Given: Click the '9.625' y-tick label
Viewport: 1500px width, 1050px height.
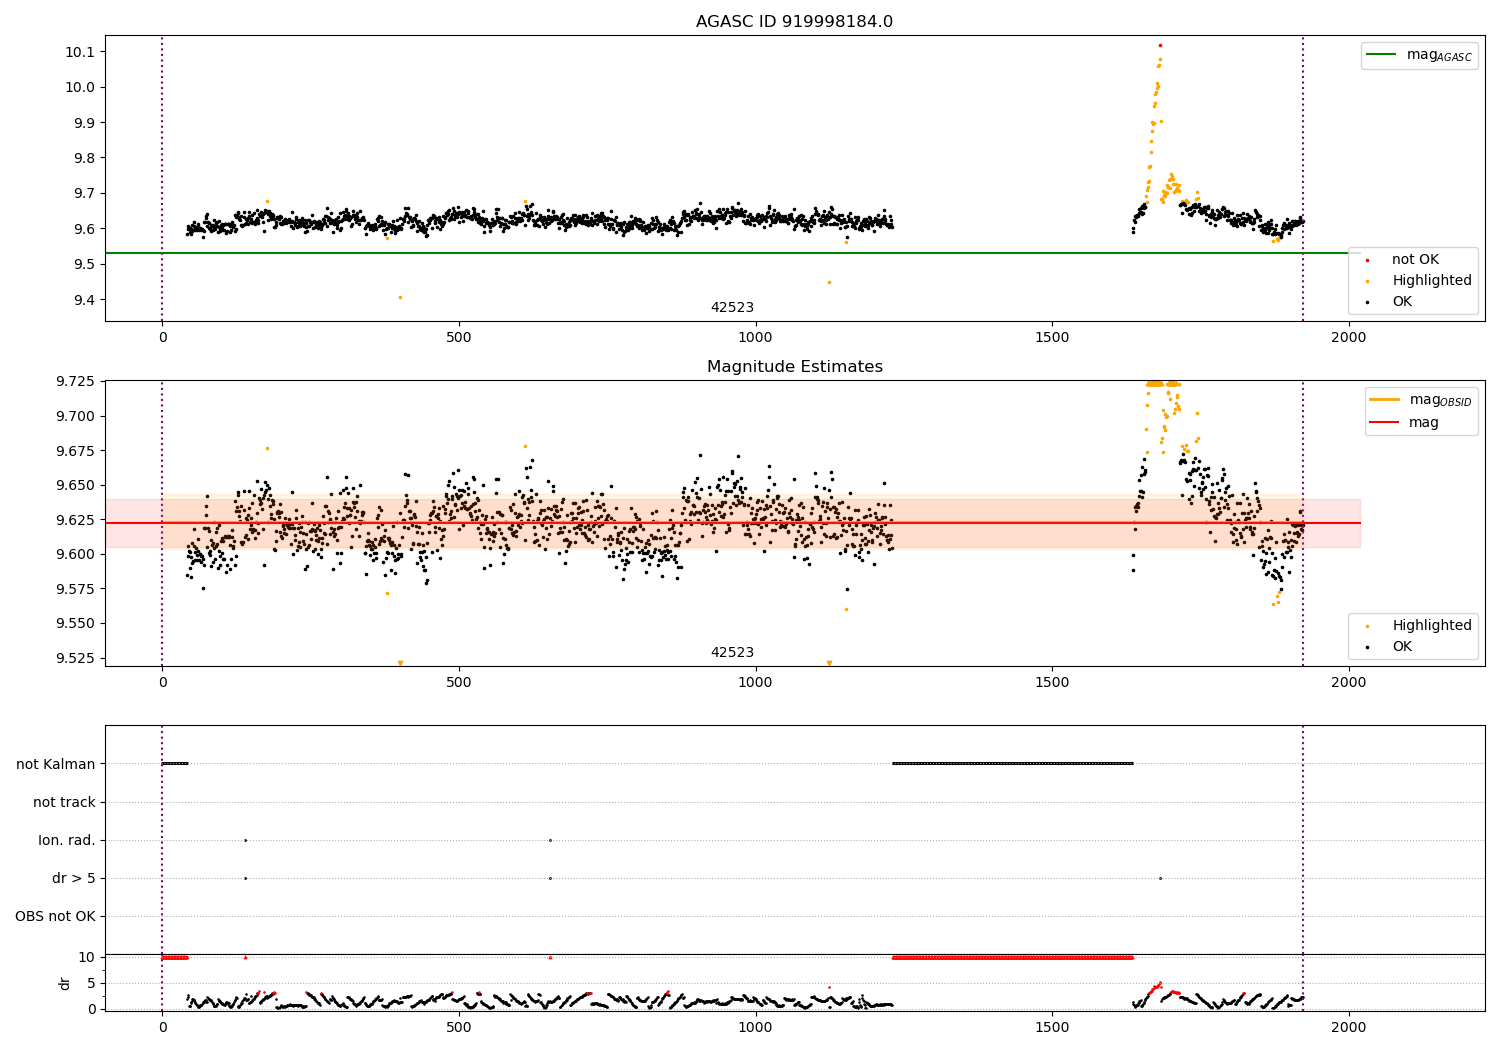Looking at the screenshot, I should (x=76, y=520).
